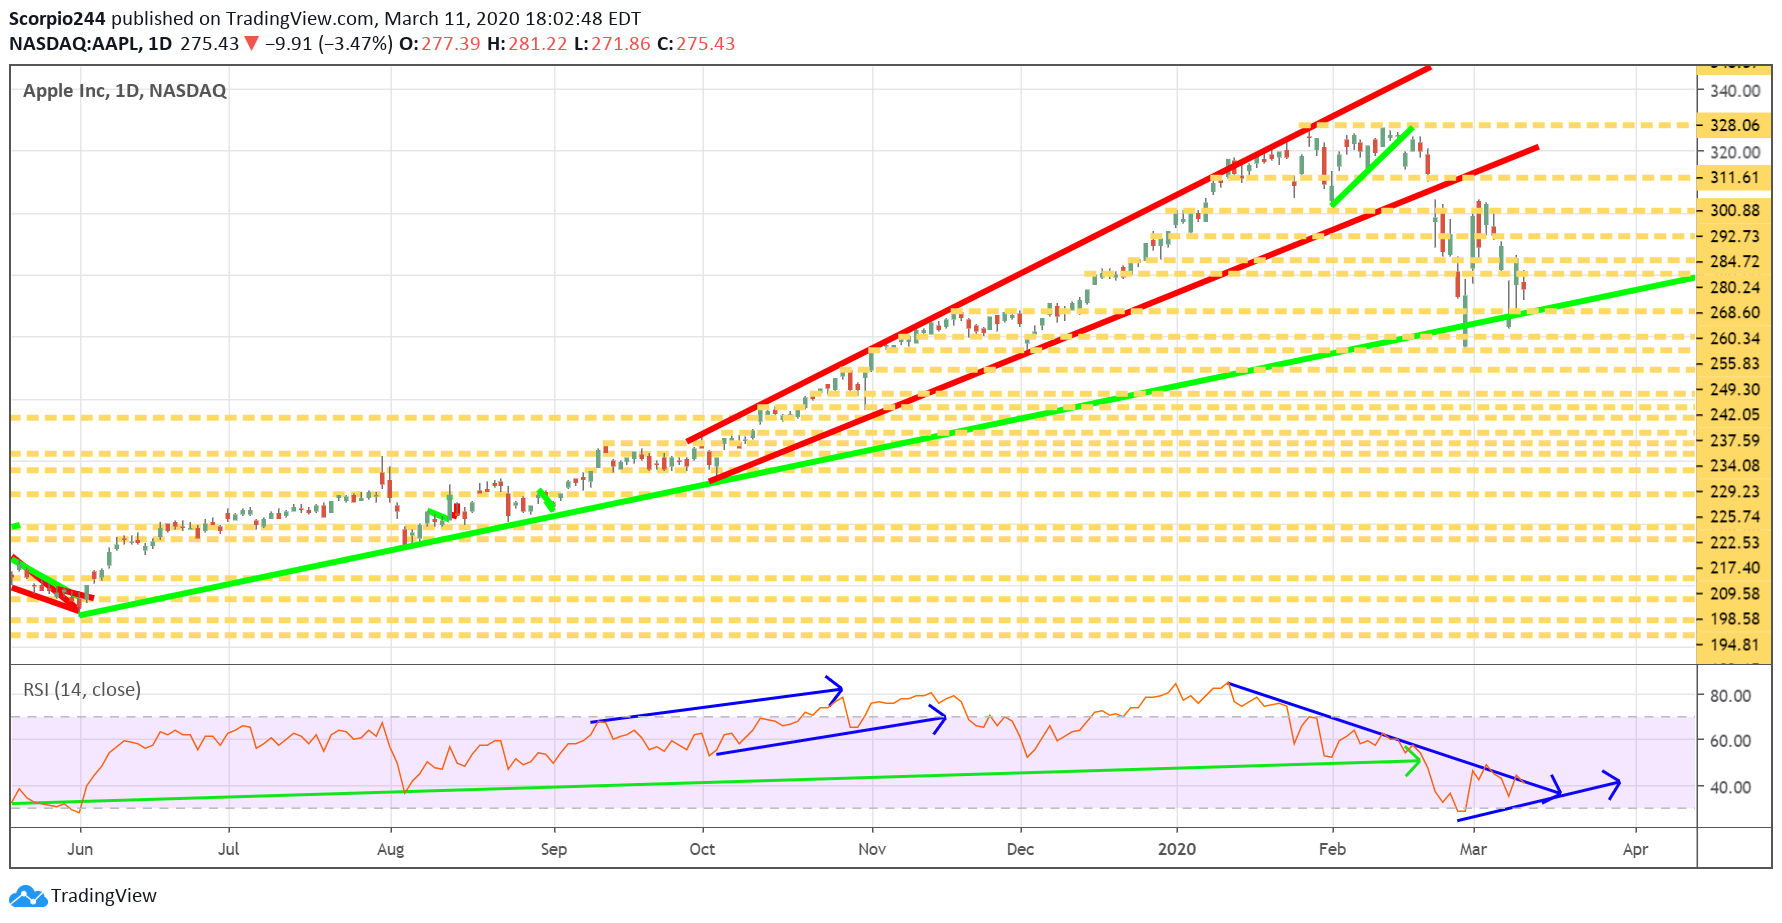The image size is (1782, 923).
Task: Click the 280.24 price level label
Action: click(1735, 288)
